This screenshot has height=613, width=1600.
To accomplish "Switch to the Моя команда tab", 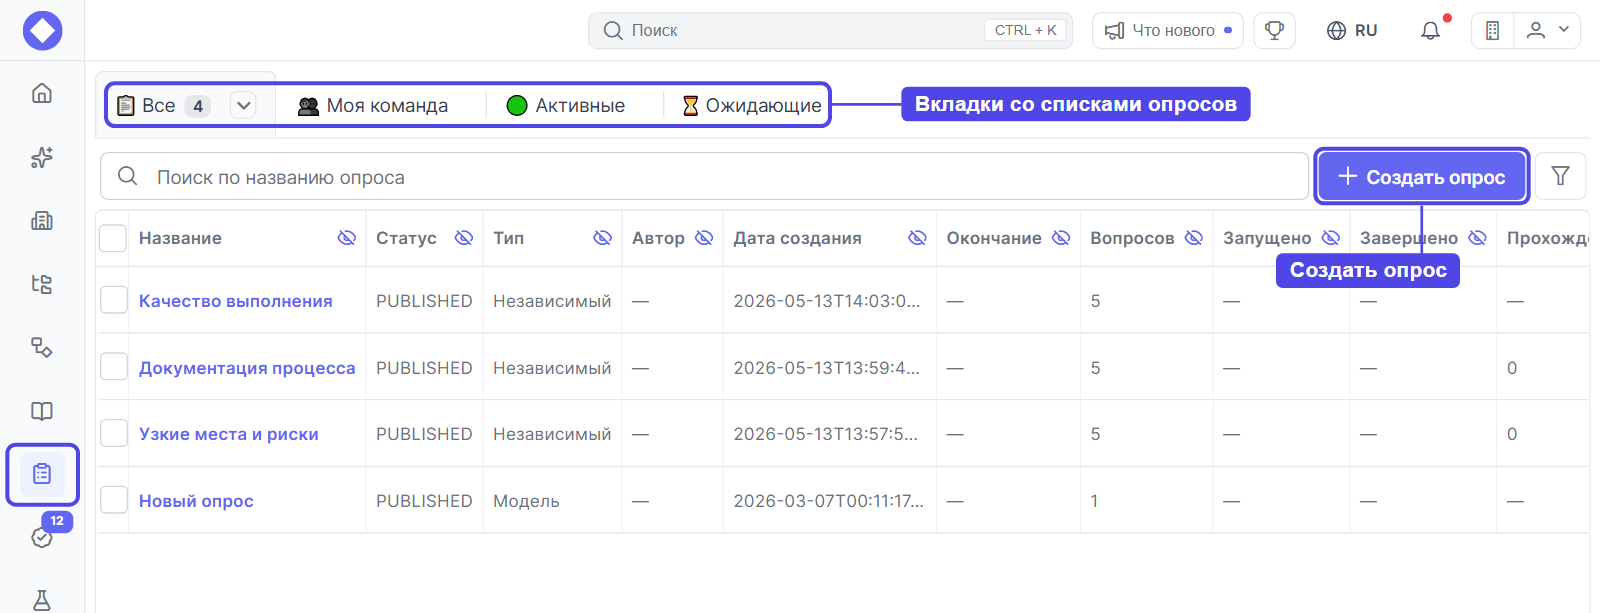I will (x=372, y=105).
